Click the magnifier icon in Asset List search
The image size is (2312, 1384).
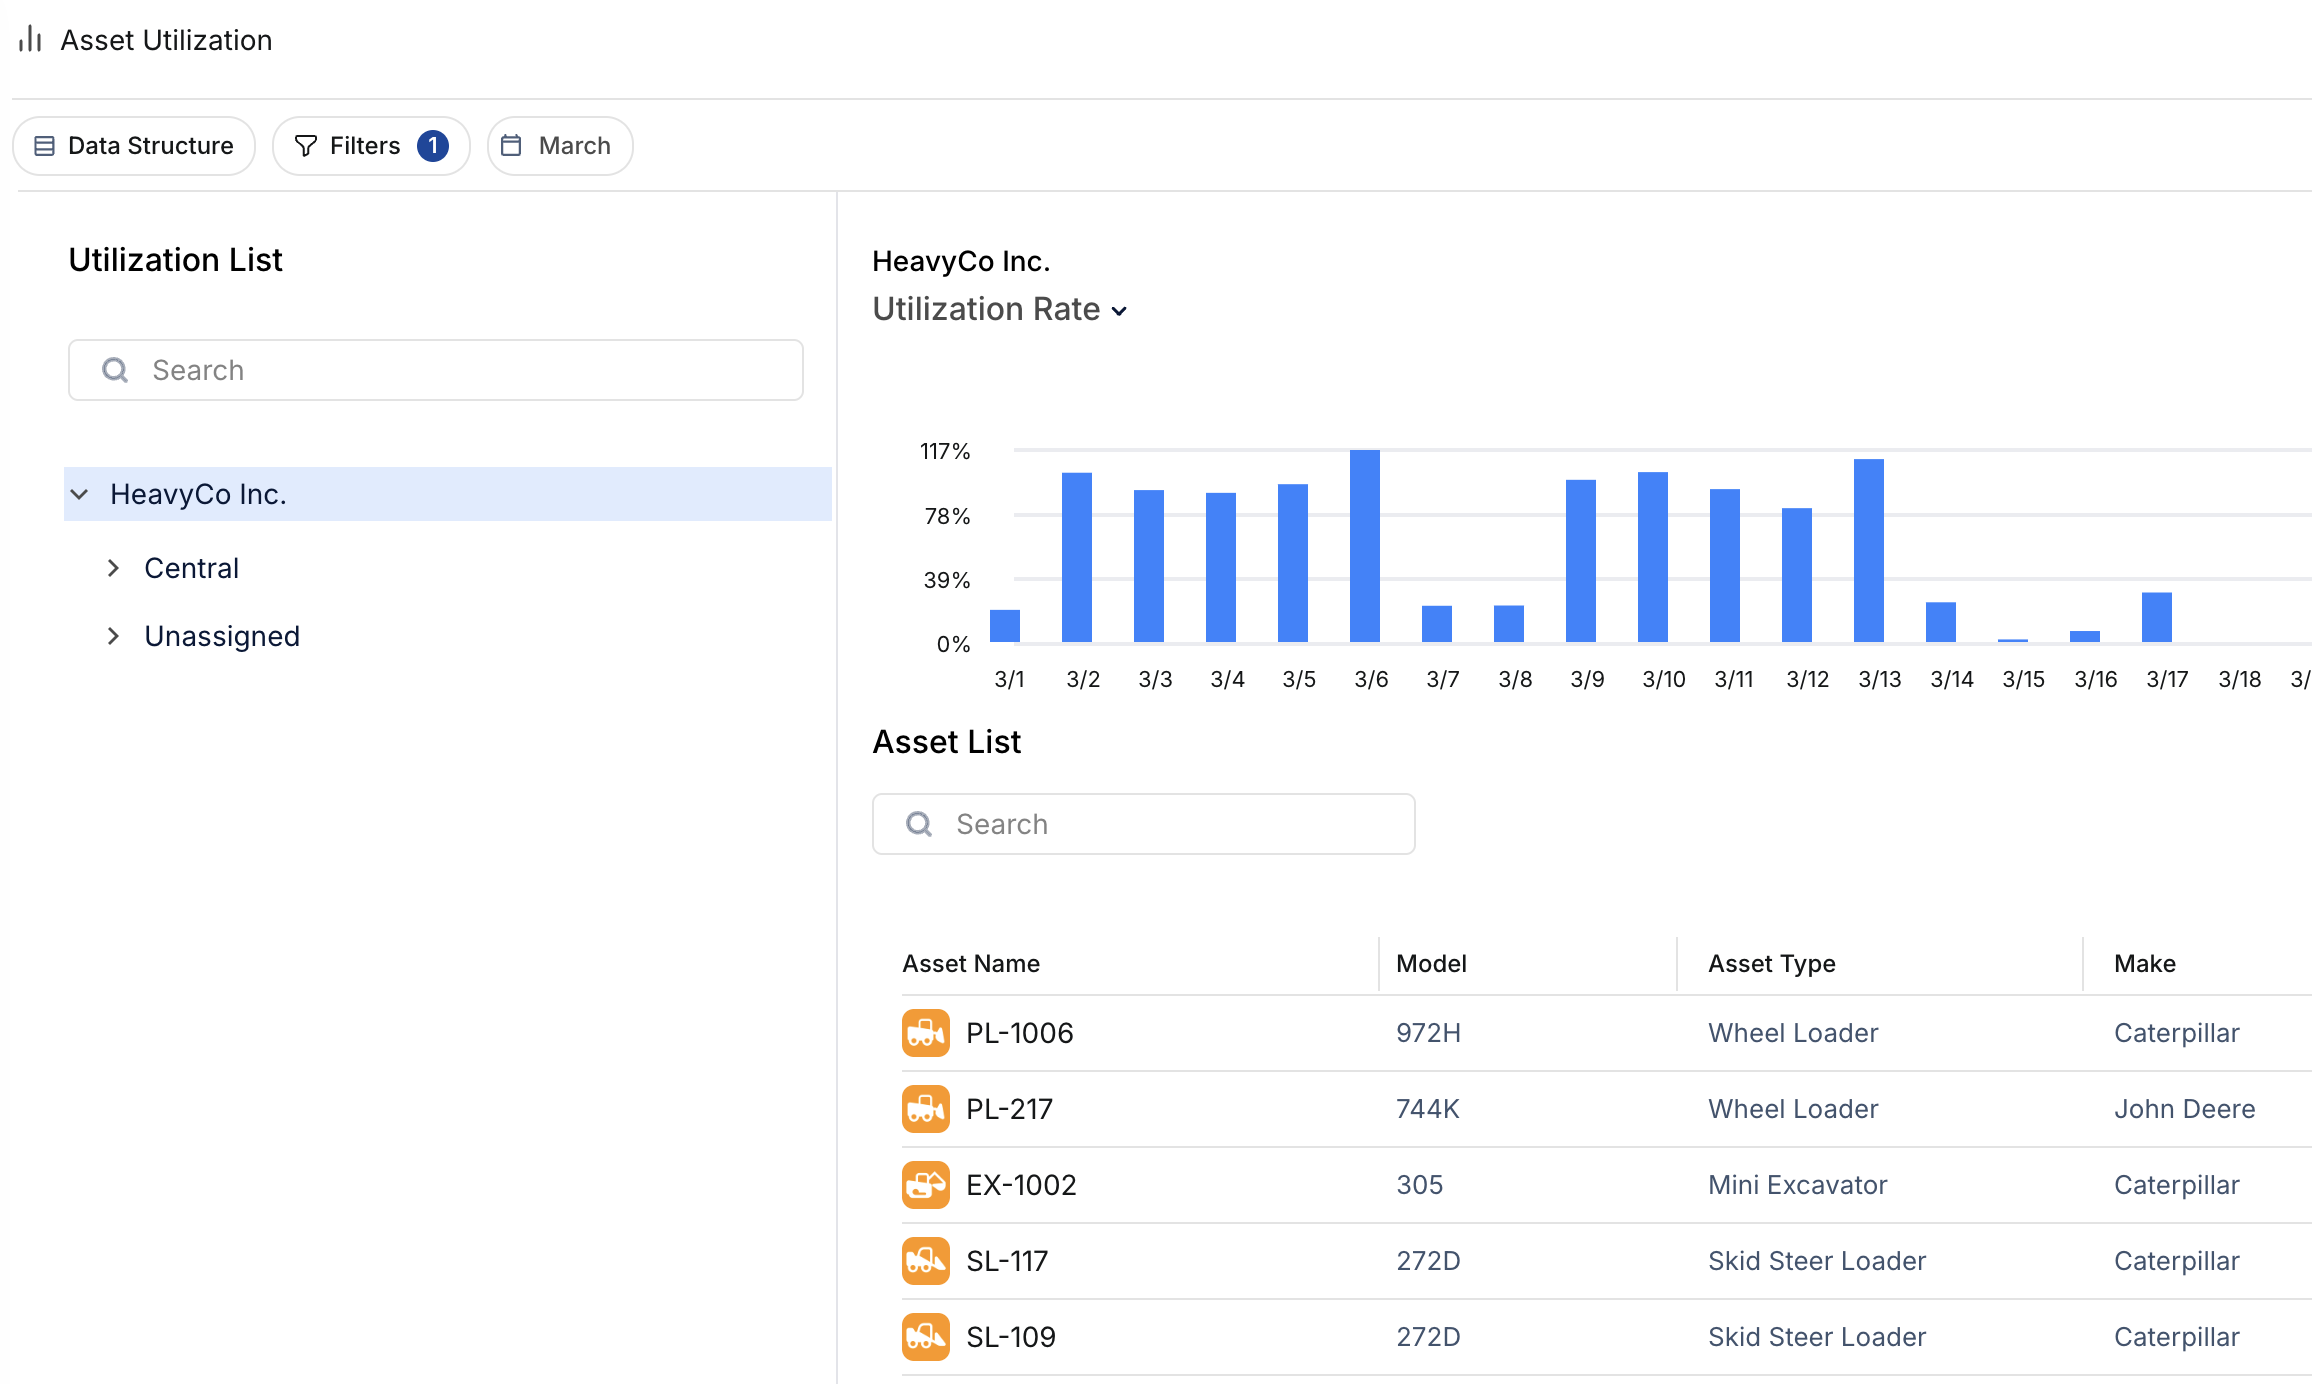point(919,823)
